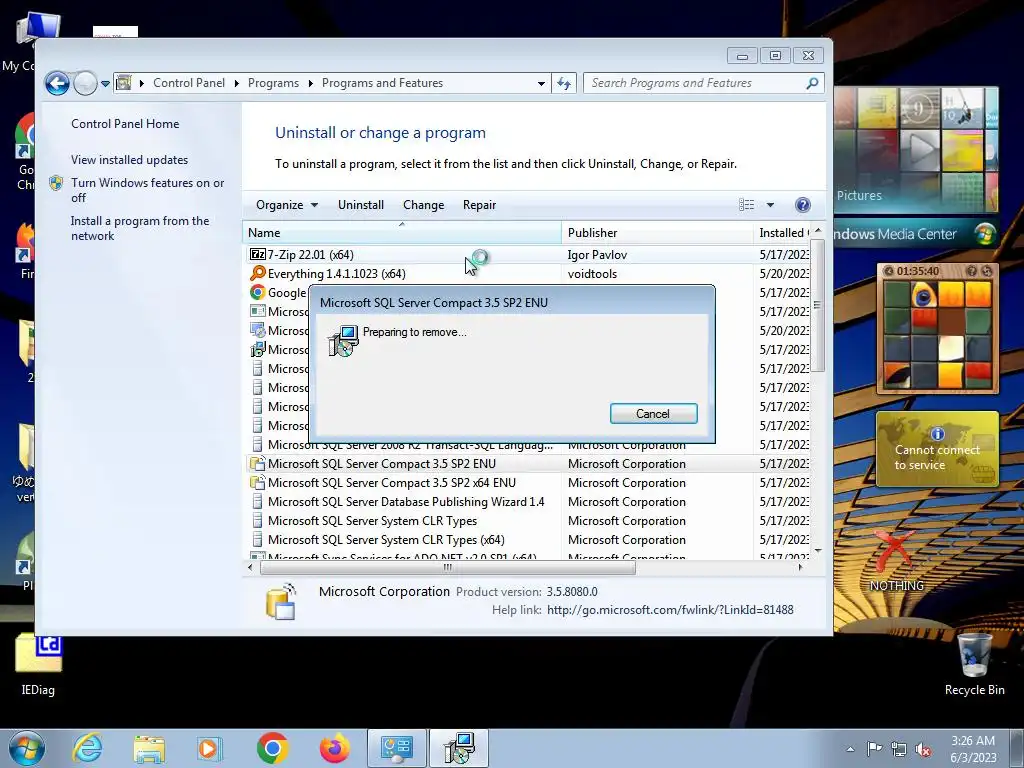Click the Forward navigation arrow
Image resolution: width=1024 pixels, height=768 pixels.
click(x=85, y=84)
